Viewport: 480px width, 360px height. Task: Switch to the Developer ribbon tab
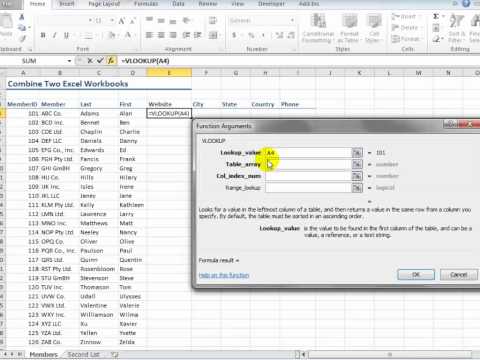(x=271, y=4)
